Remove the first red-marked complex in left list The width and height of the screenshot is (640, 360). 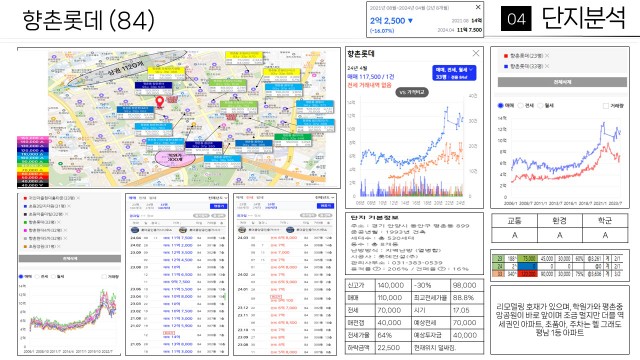coord(78,198)
